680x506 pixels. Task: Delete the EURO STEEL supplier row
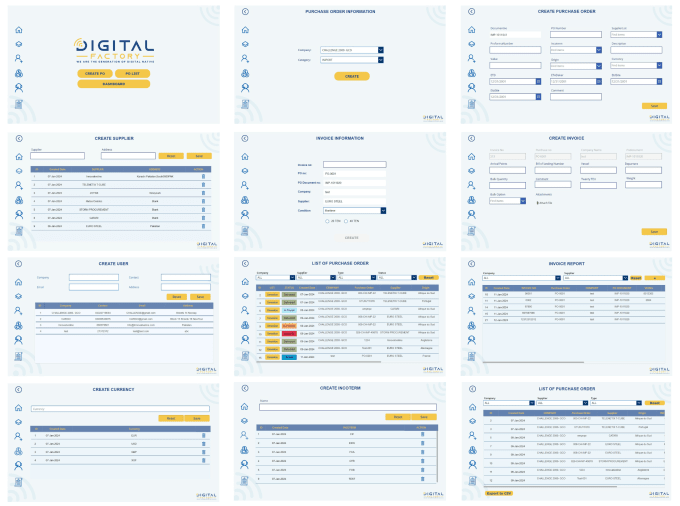(203, 226)
